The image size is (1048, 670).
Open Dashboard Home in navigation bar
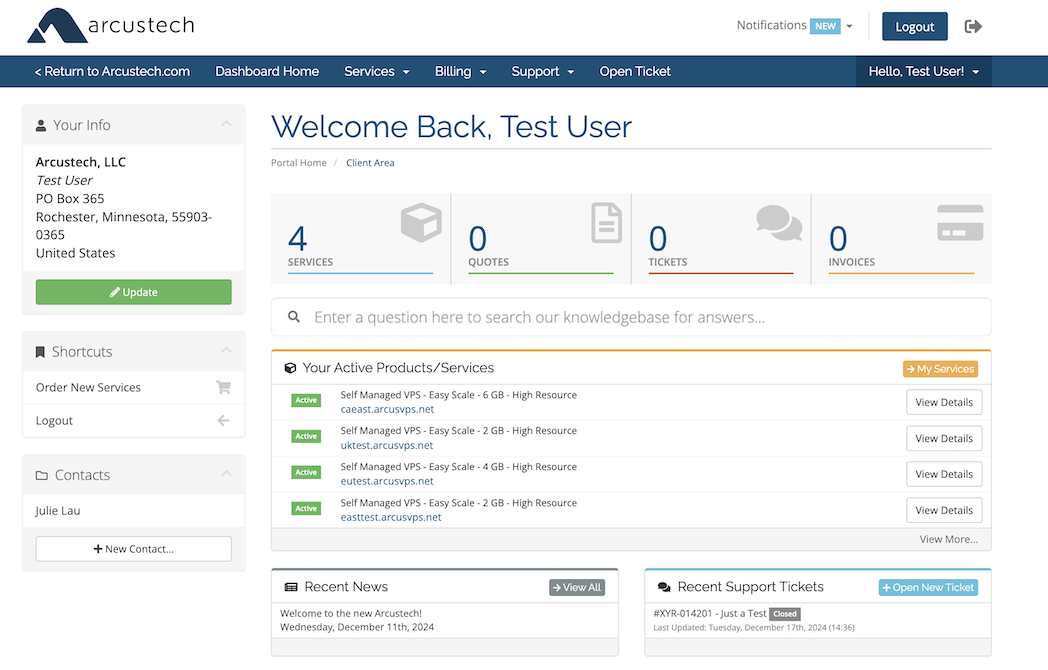point(267,72)
